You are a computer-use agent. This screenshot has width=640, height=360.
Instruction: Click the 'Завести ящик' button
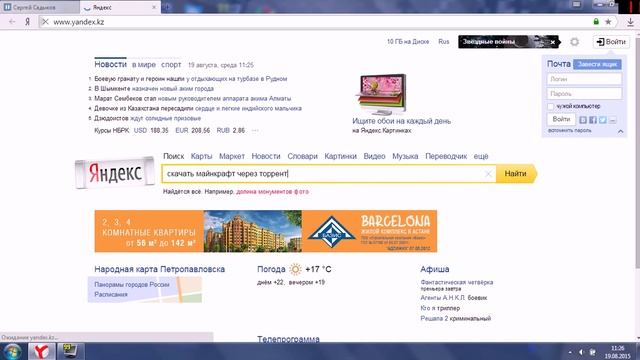click(x=597, y=64)
